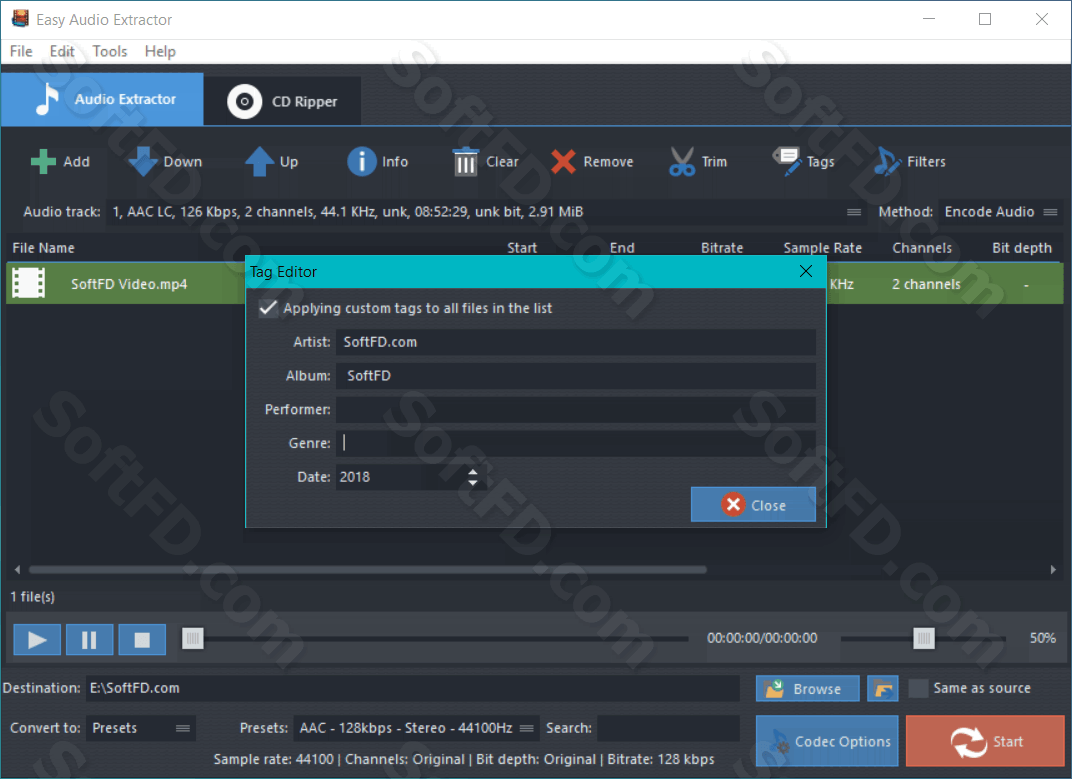
Task: Click the horizontal scrollbar of file list
Action: [x=368, y=569]
